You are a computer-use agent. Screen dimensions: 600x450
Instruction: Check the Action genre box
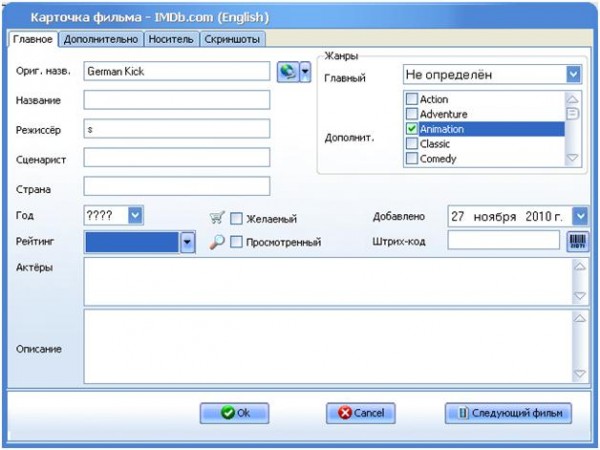point(411,99)
